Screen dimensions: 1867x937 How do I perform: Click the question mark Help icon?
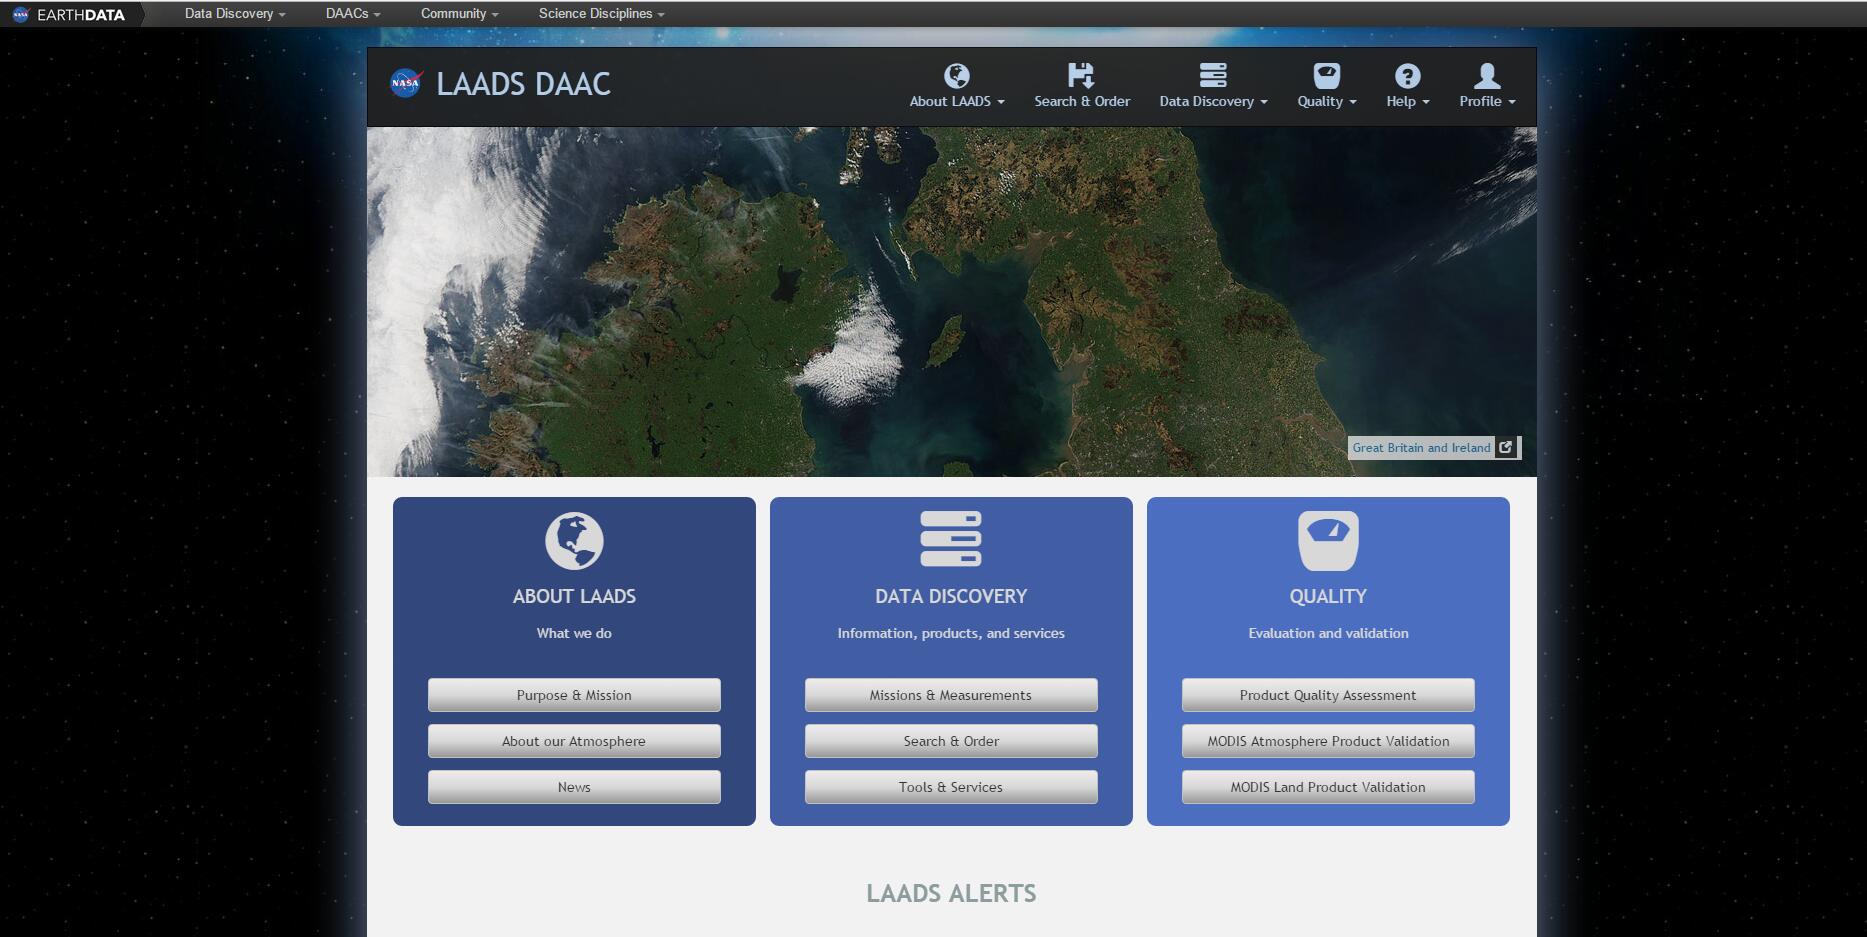pos(1407,76)
